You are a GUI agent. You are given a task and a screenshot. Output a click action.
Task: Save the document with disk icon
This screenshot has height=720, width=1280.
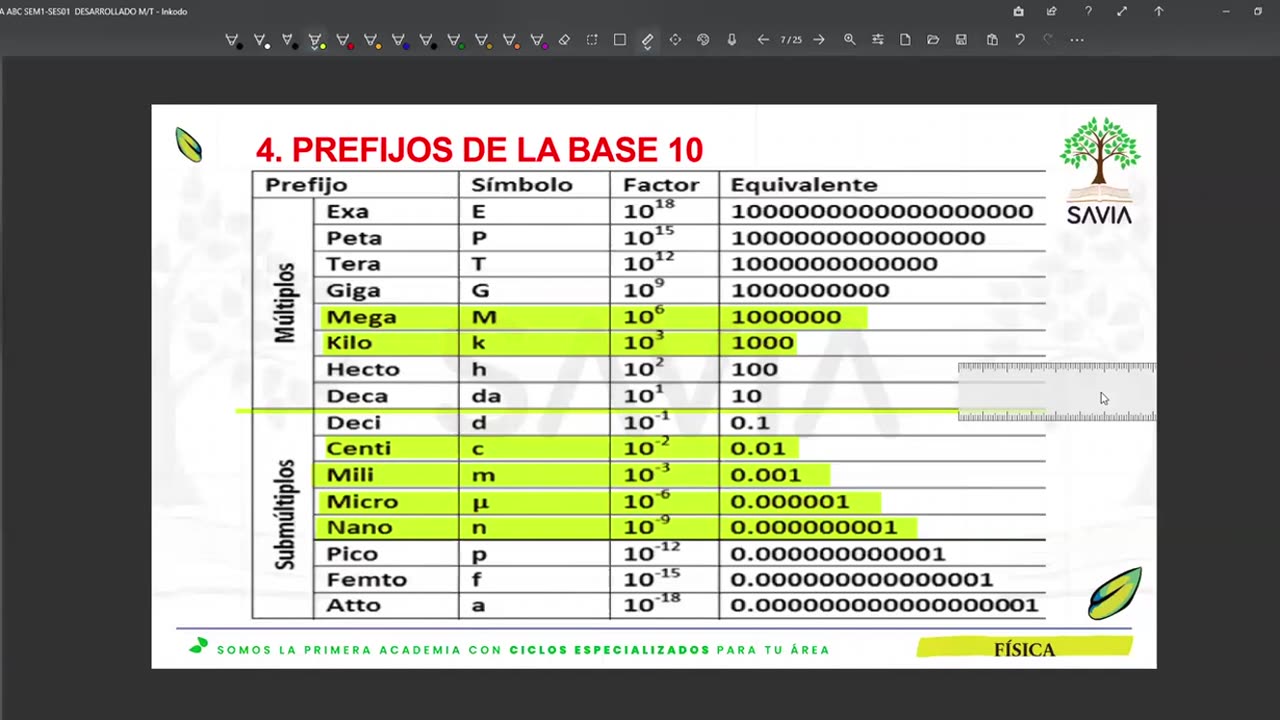pyautogui.click(x=961, y=40)
